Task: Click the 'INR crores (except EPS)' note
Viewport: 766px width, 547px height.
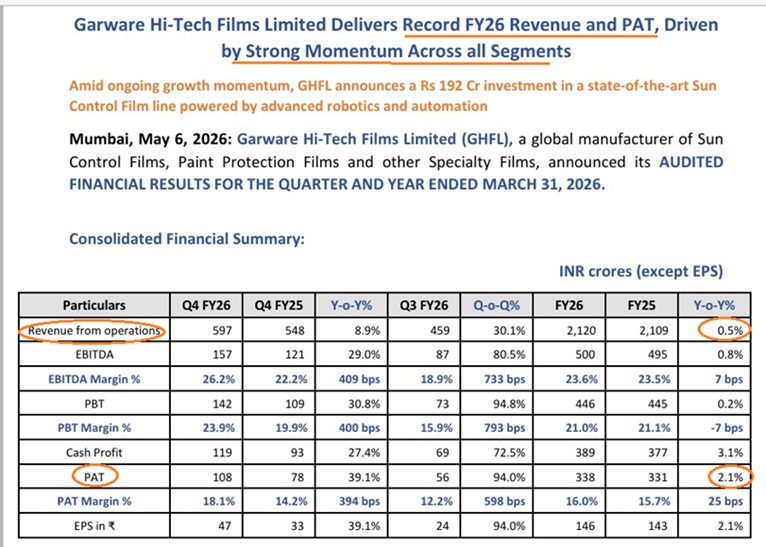Action: pyautogui.click(x=641, y=271)
